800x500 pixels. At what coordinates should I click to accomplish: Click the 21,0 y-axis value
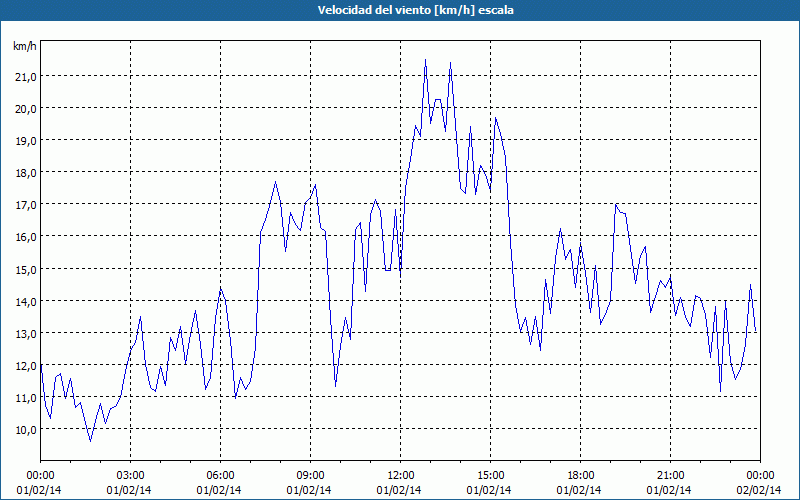(25, 77)
